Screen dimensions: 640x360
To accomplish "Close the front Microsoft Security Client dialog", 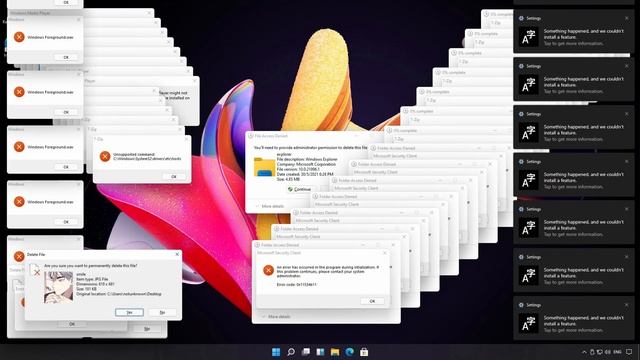I will (x=384, y=253).
